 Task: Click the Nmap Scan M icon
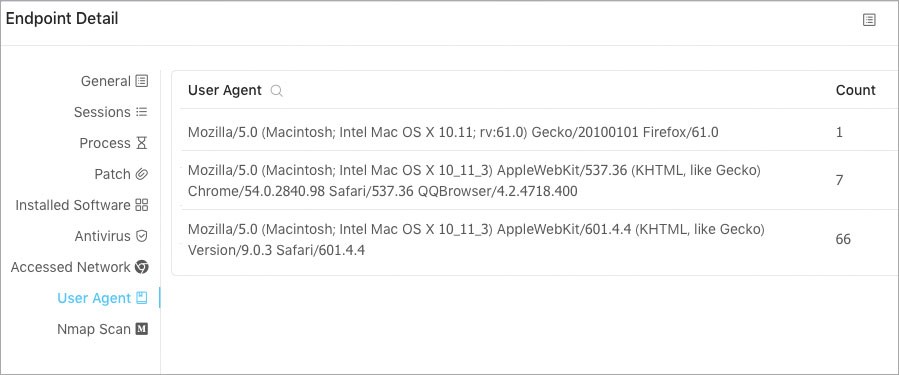(142, 329)
